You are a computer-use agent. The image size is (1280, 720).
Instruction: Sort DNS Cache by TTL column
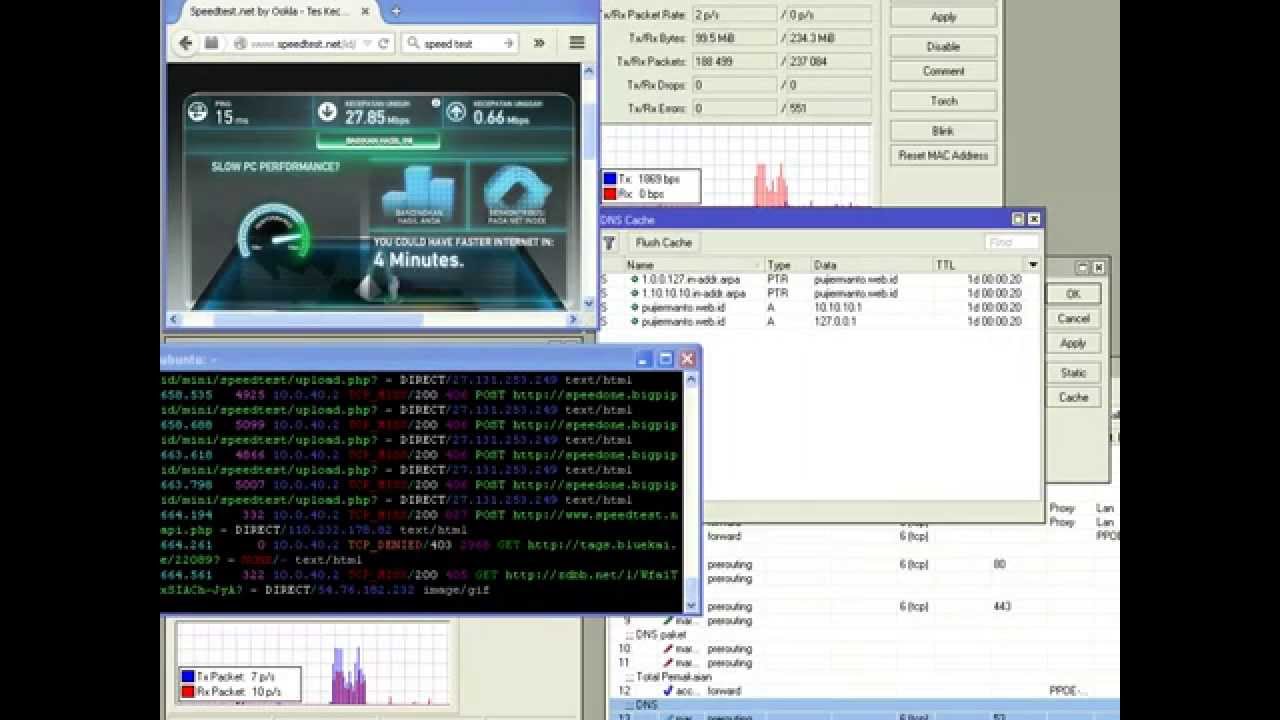point(979,265)
